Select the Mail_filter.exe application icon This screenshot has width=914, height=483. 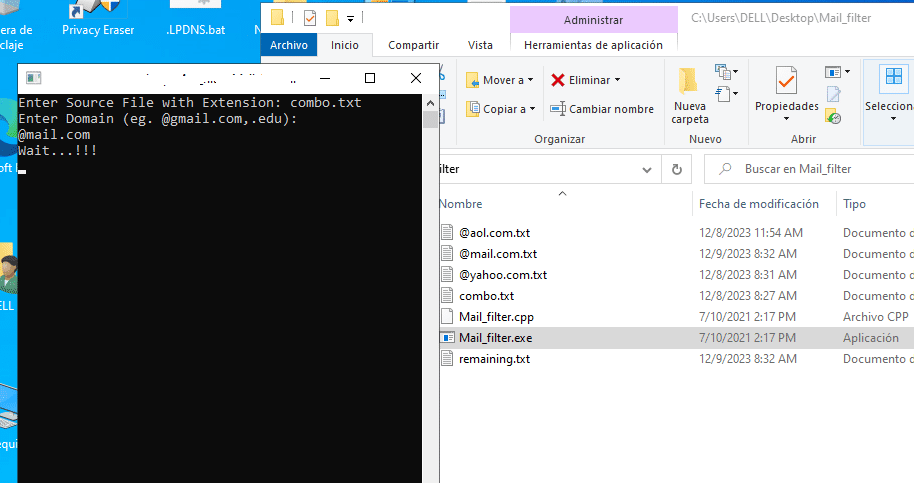pos(447,338)
